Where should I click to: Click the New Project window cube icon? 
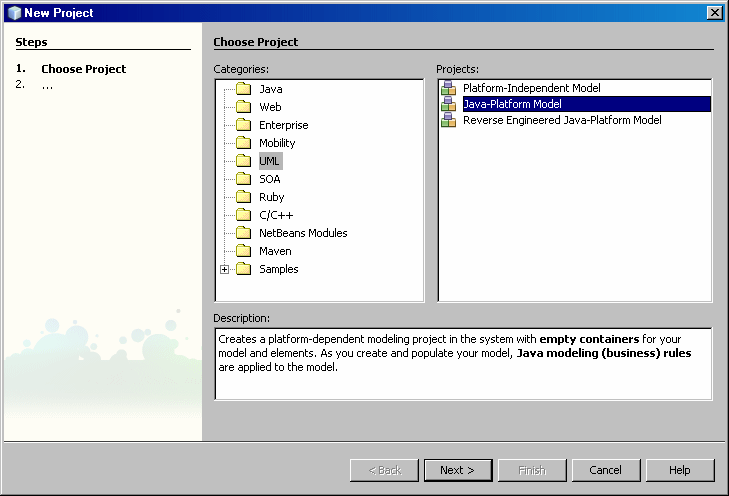pyautogui.click(x=14, y=13)
